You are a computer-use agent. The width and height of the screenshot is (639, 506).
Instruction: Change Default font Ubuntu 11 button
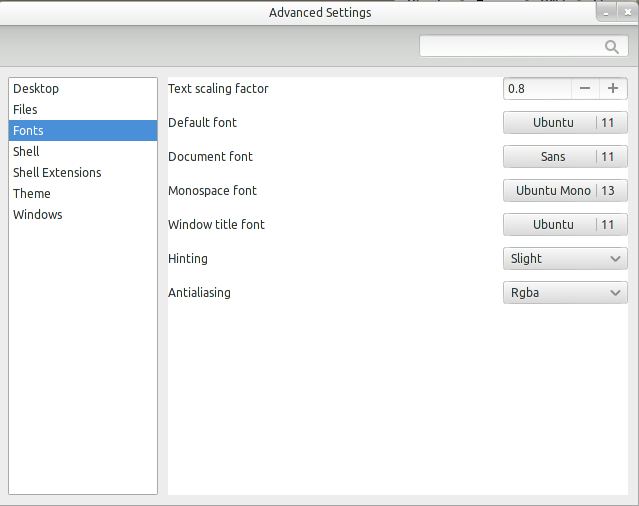coord(565,123)
